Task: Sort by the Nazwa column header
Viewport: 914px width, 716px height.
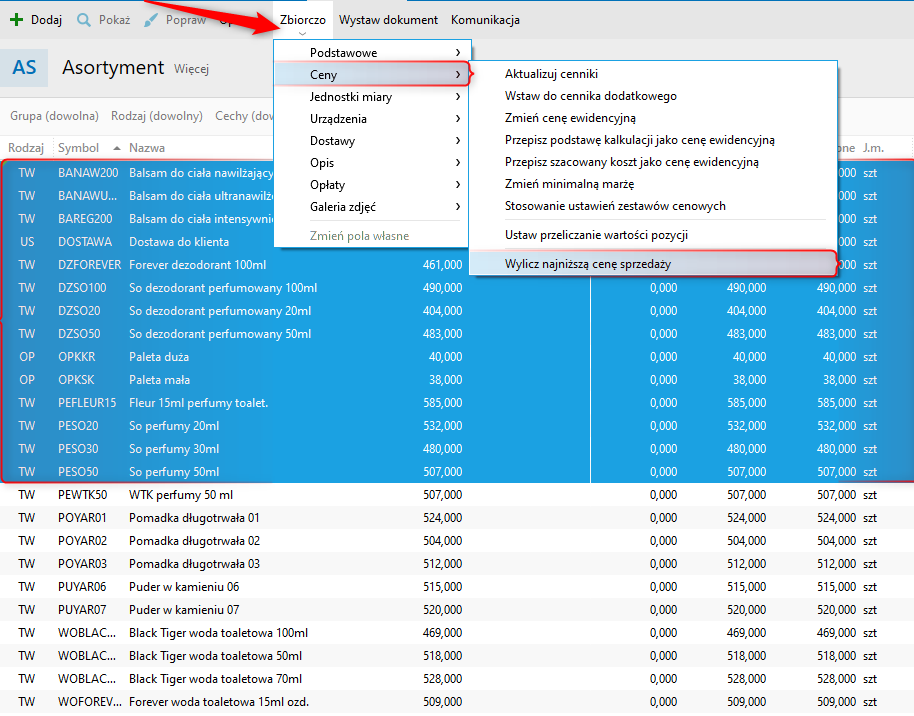Action: pyautogui.click(x=147, y=148)
